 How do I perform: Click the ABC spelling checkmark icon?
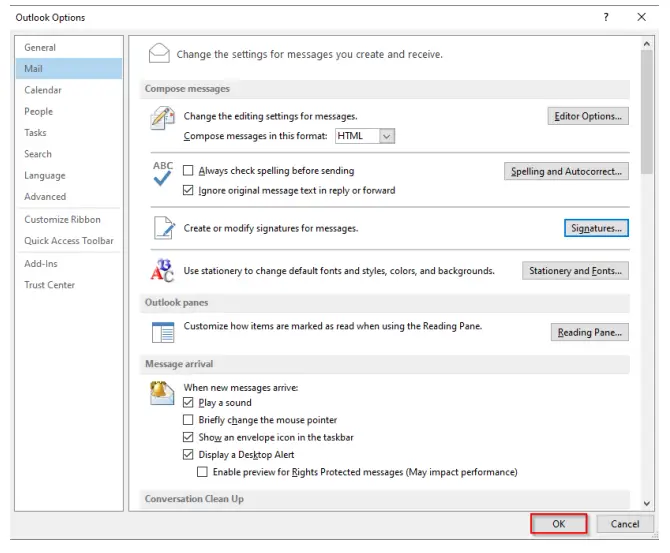[x=163, y=173]
